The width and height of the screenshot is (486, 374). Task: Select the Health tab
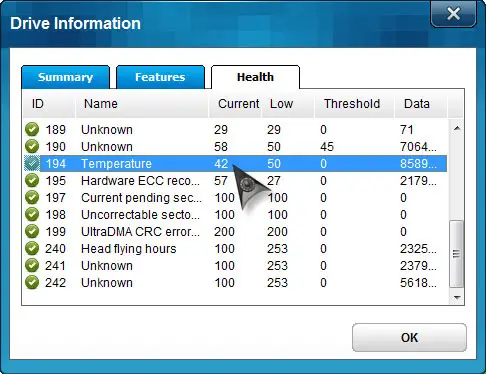(255, 77)
